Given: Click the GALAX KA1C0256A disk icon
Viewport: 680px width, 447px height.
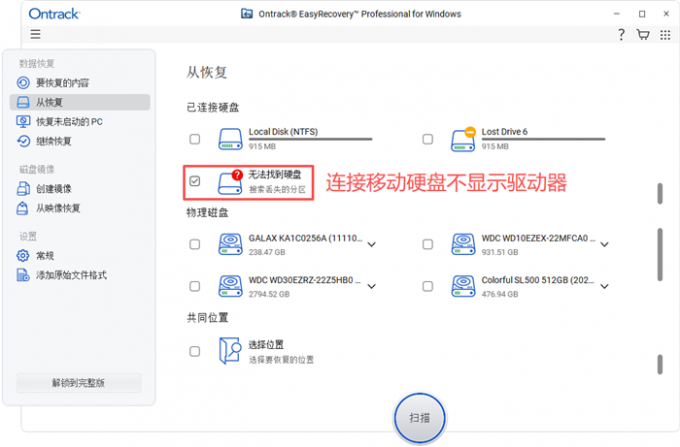Looking at the screenshot, I should tap(230, 244).
